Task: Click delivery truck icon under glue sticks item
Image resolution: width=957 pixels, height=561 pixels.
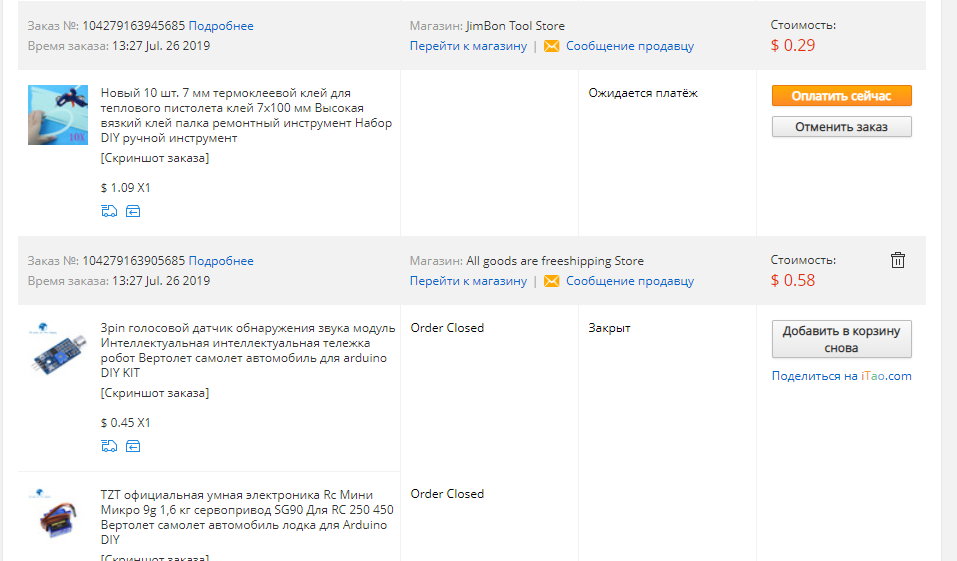Action: [109, 211]
